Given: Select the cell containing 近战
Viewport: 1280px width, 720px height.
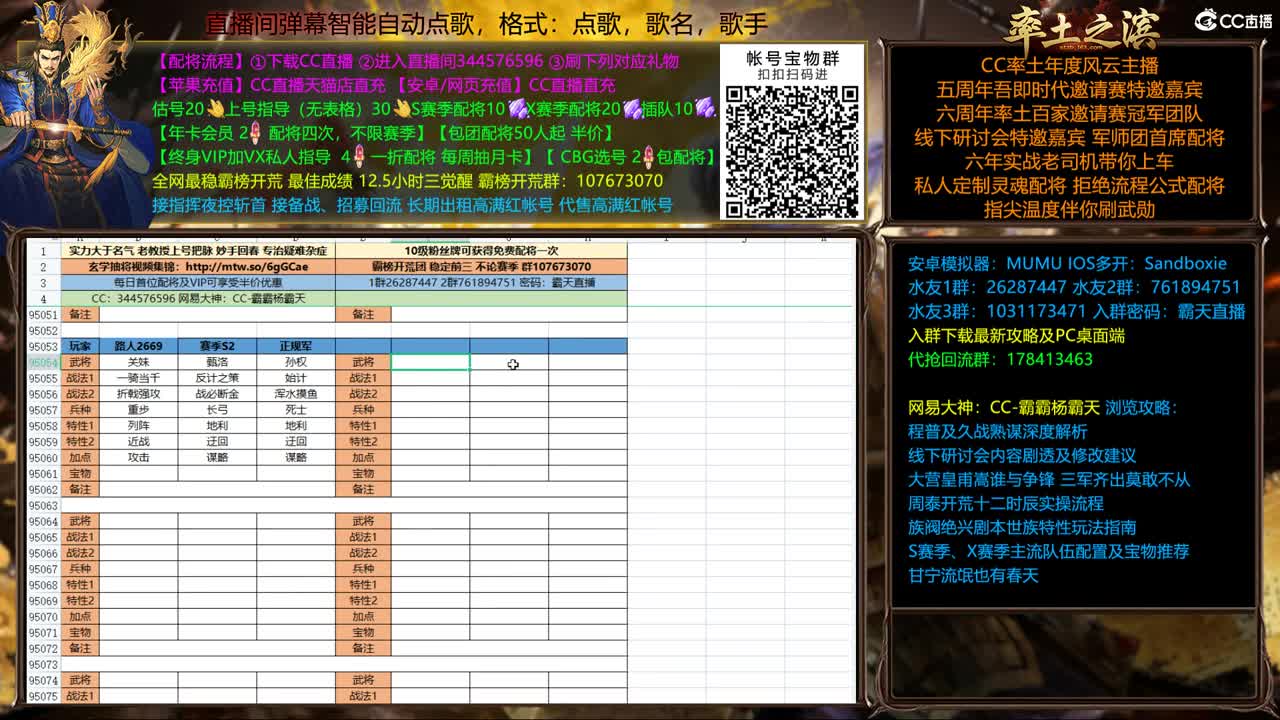Looking at the screenshot, I should [138, 441].
